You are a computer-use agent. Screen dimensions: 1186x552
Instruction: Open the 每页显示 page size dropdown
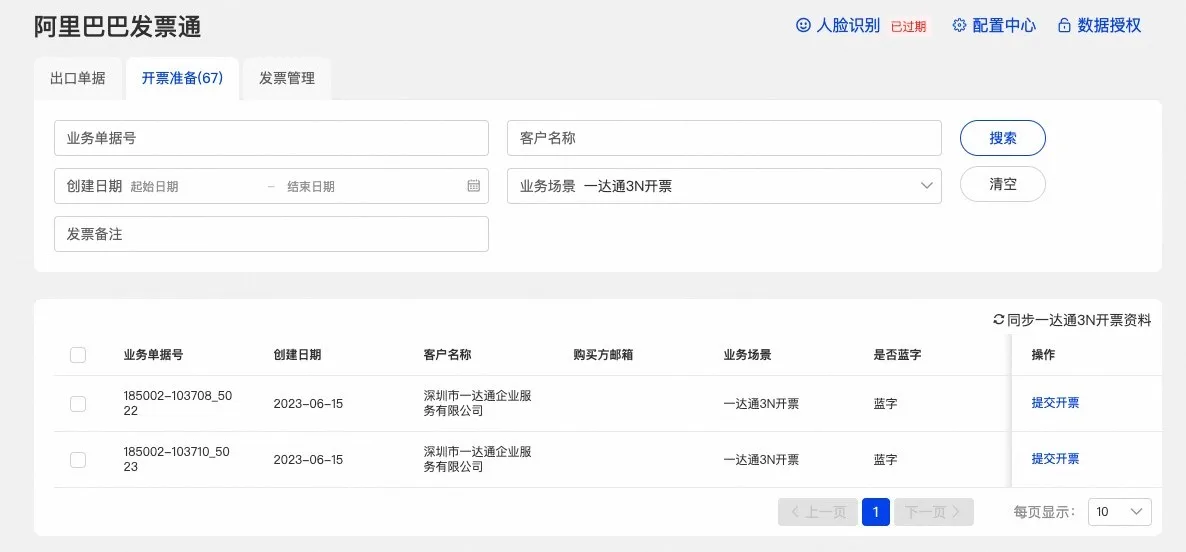click(x=1119, y=512)
